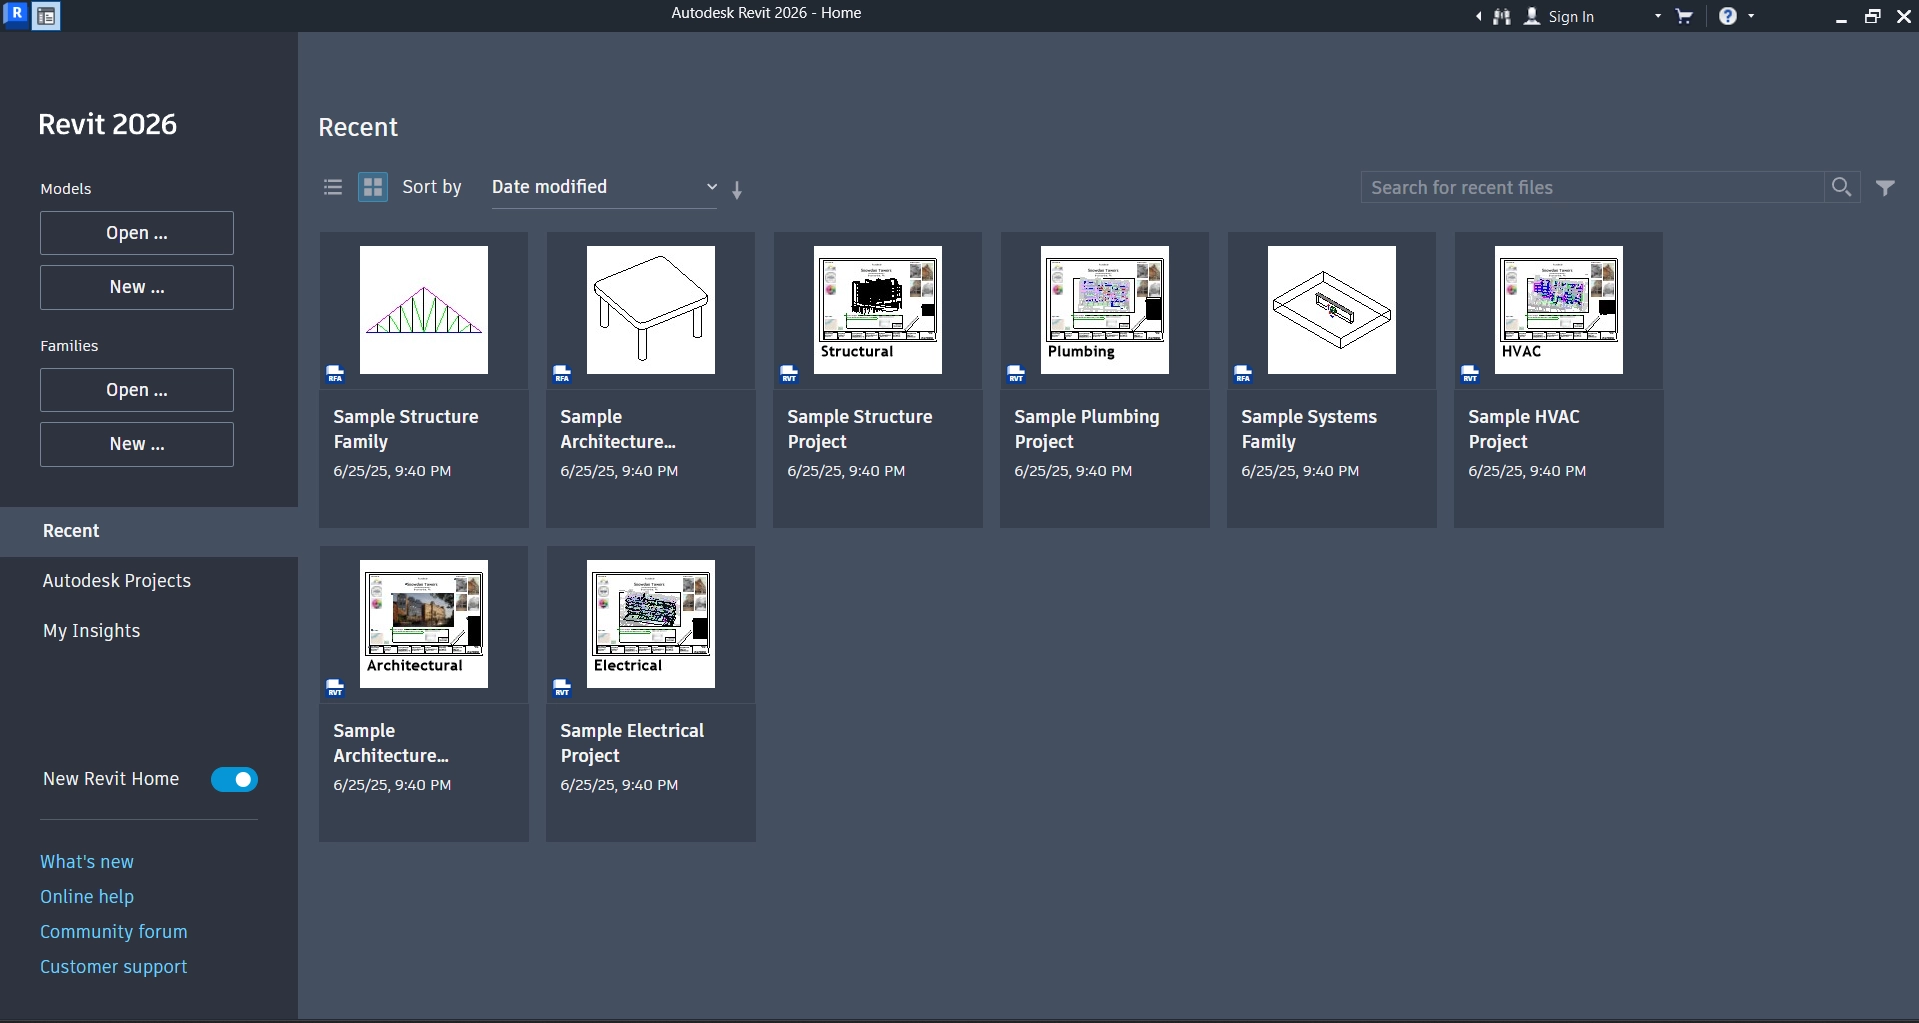Click the 'Sample Systems Family' title
Screen dimensions: 1919x1023
[1309, 429]
